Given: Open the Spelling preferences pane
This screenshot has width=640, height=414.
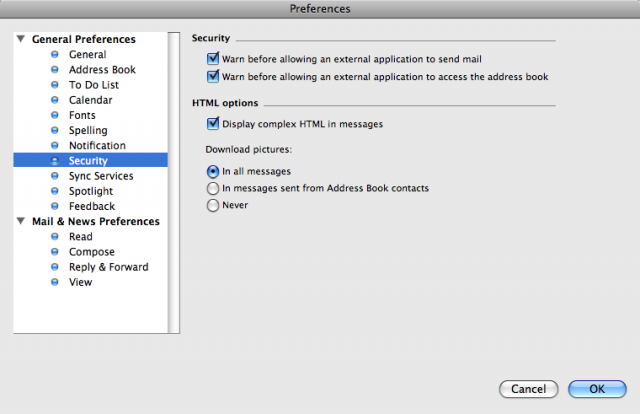Looking at the screenshot, I should (88, 130).
